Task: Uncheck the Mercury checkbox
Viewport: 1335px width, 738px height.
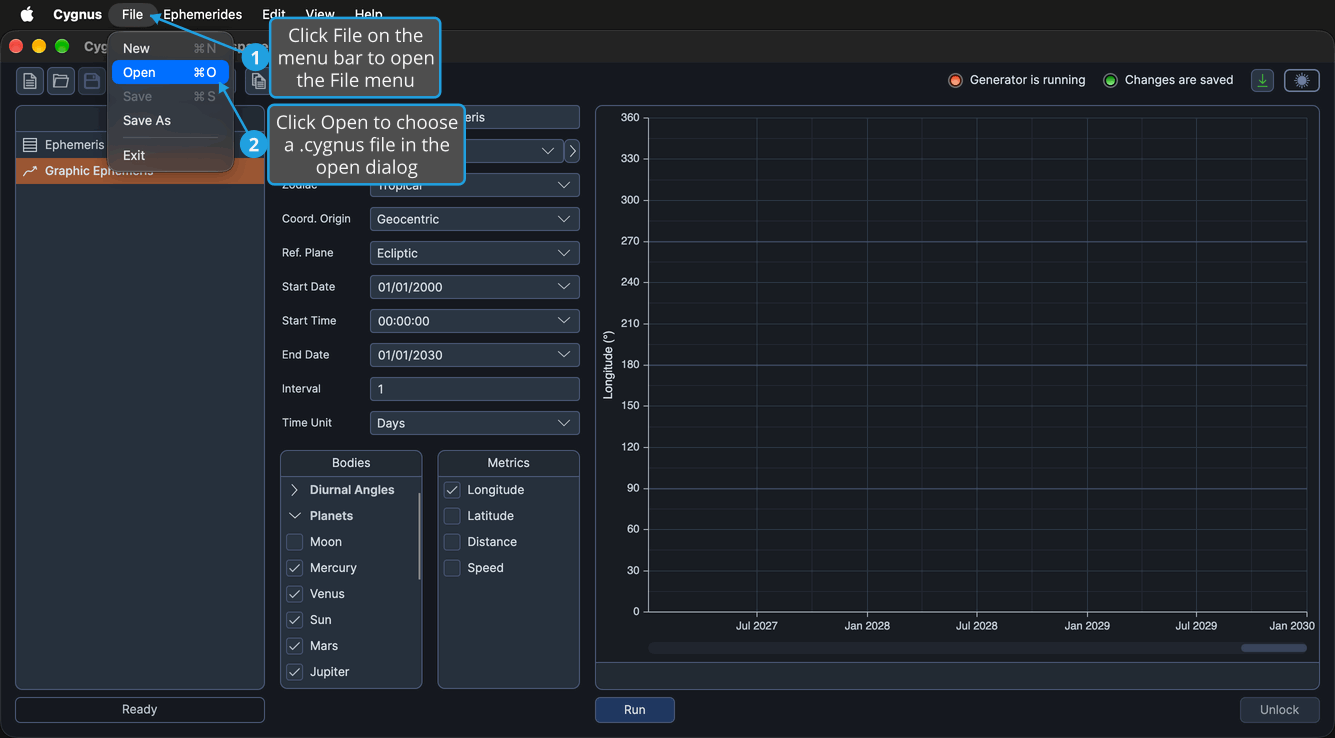Action: [x=295, y=568]
